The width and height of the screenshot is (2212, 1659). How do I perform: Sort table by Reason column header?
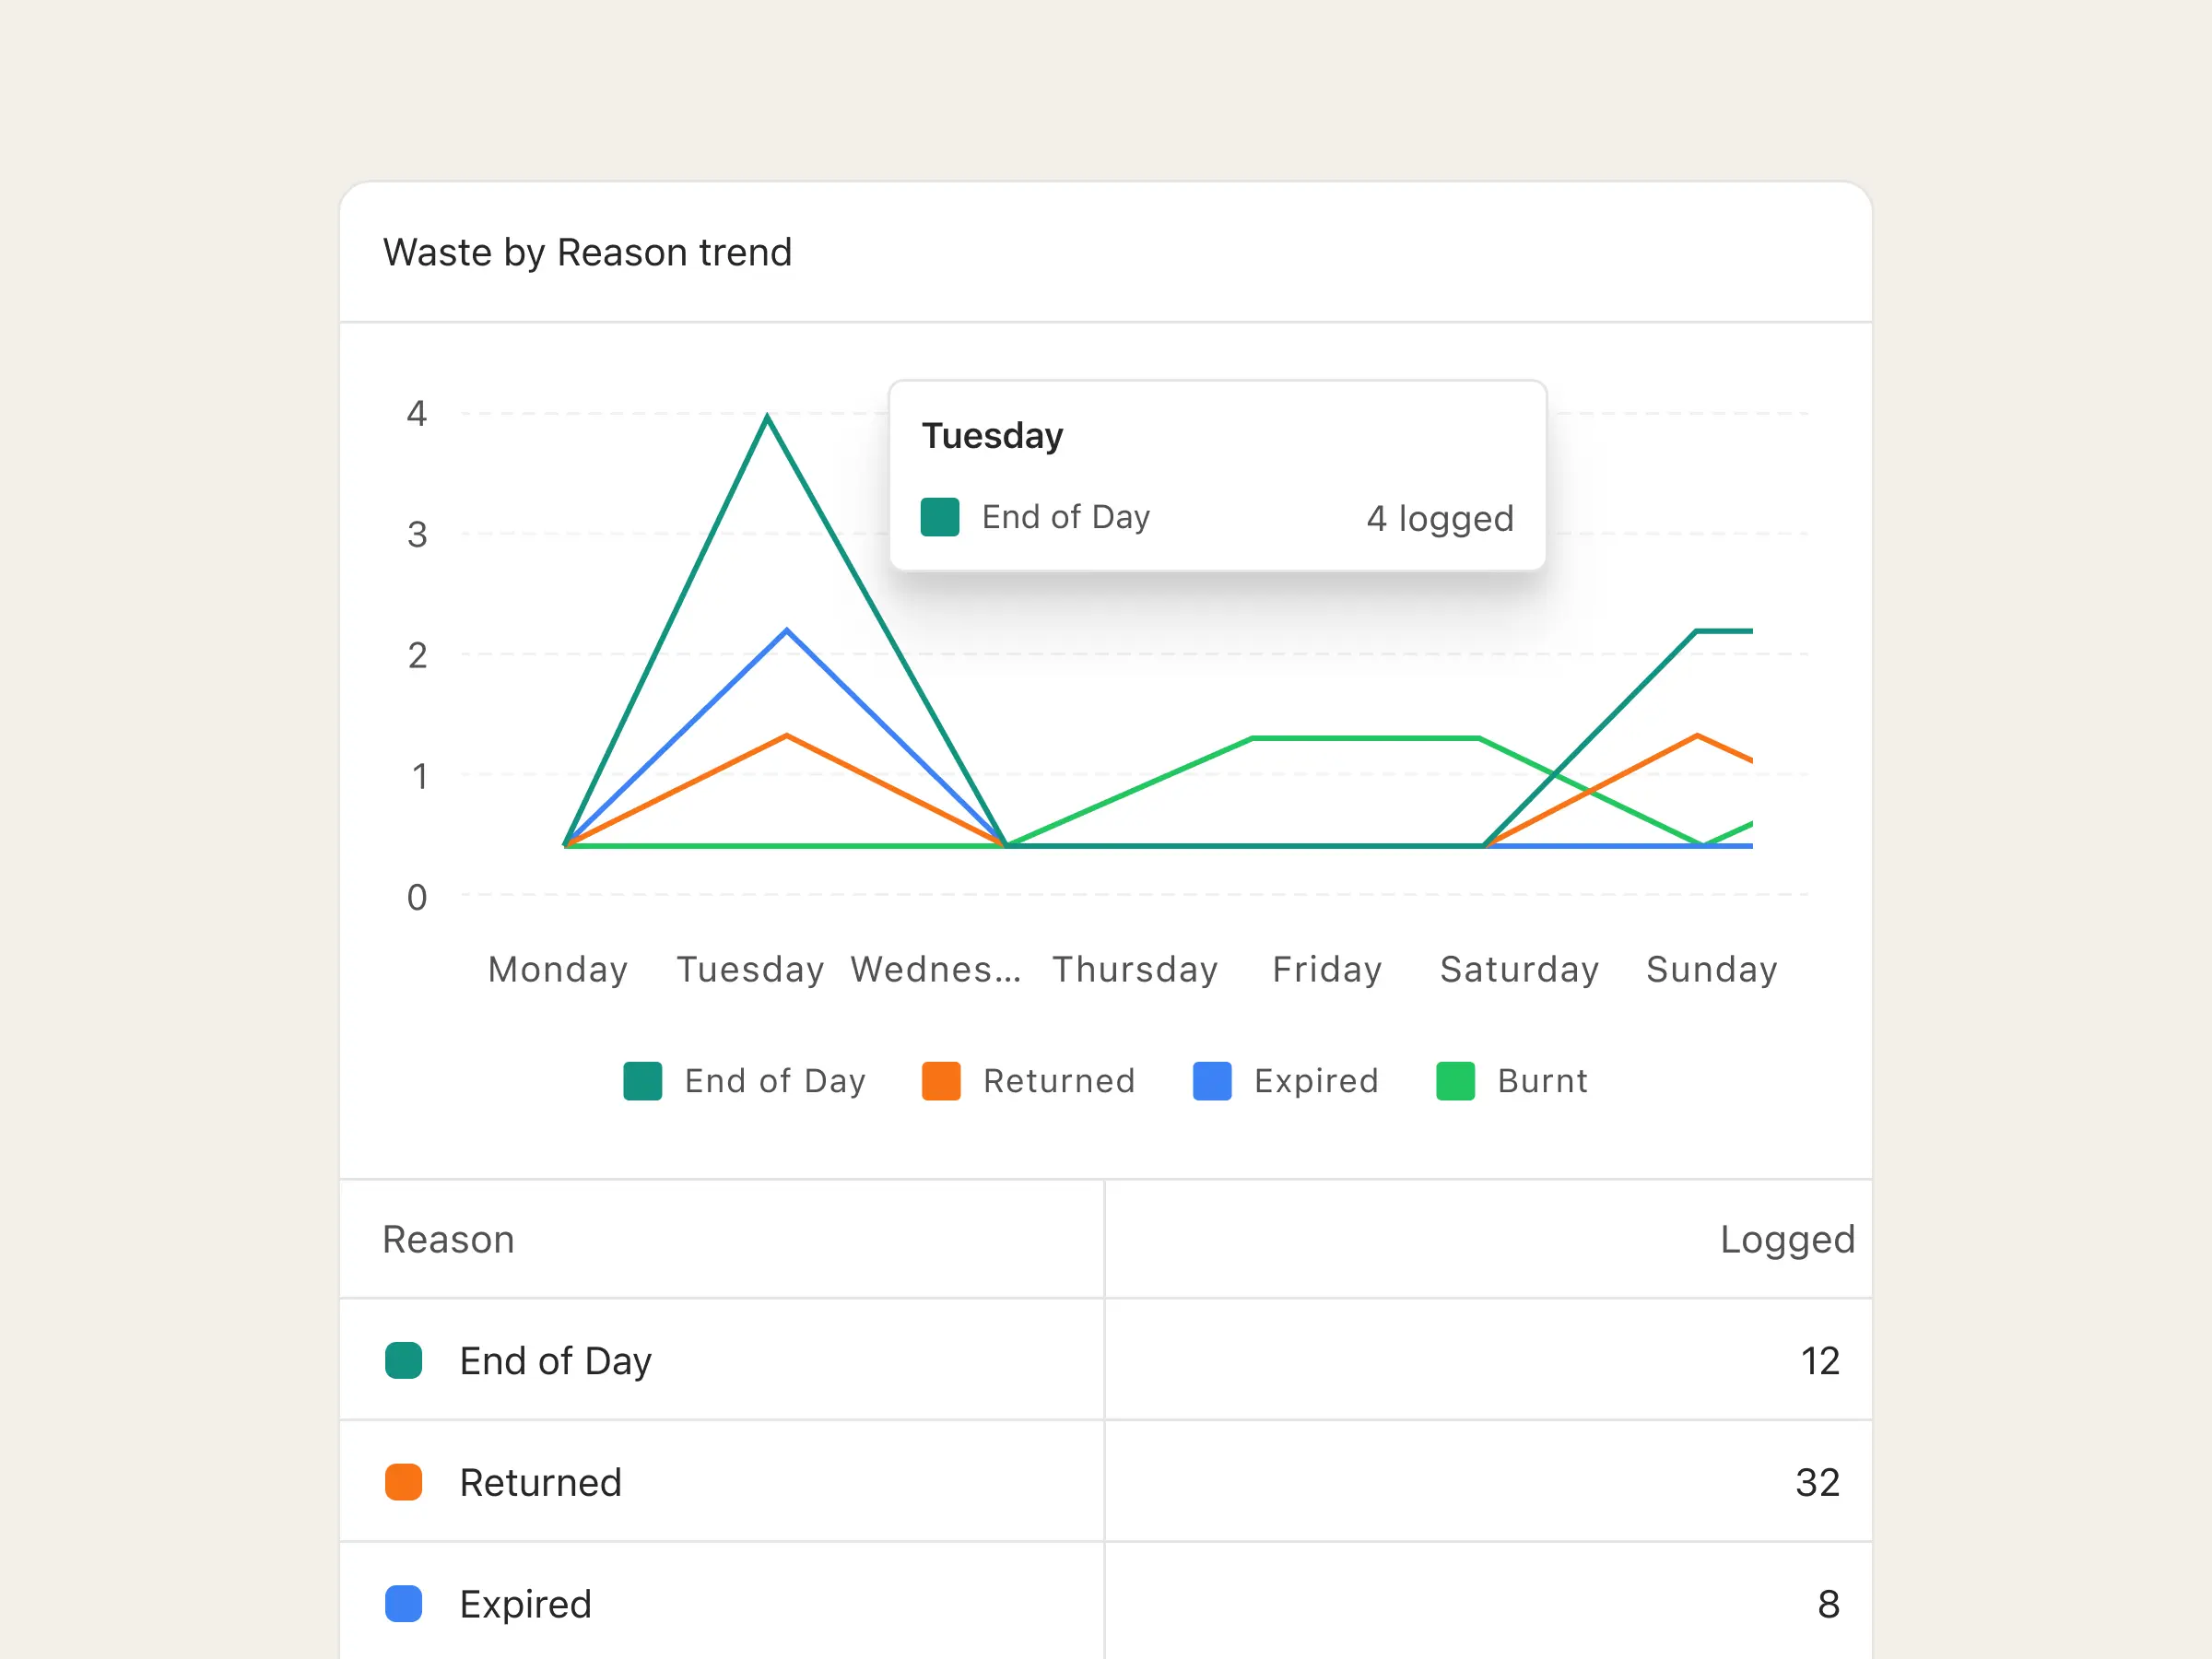click(x=448, y=1240)
